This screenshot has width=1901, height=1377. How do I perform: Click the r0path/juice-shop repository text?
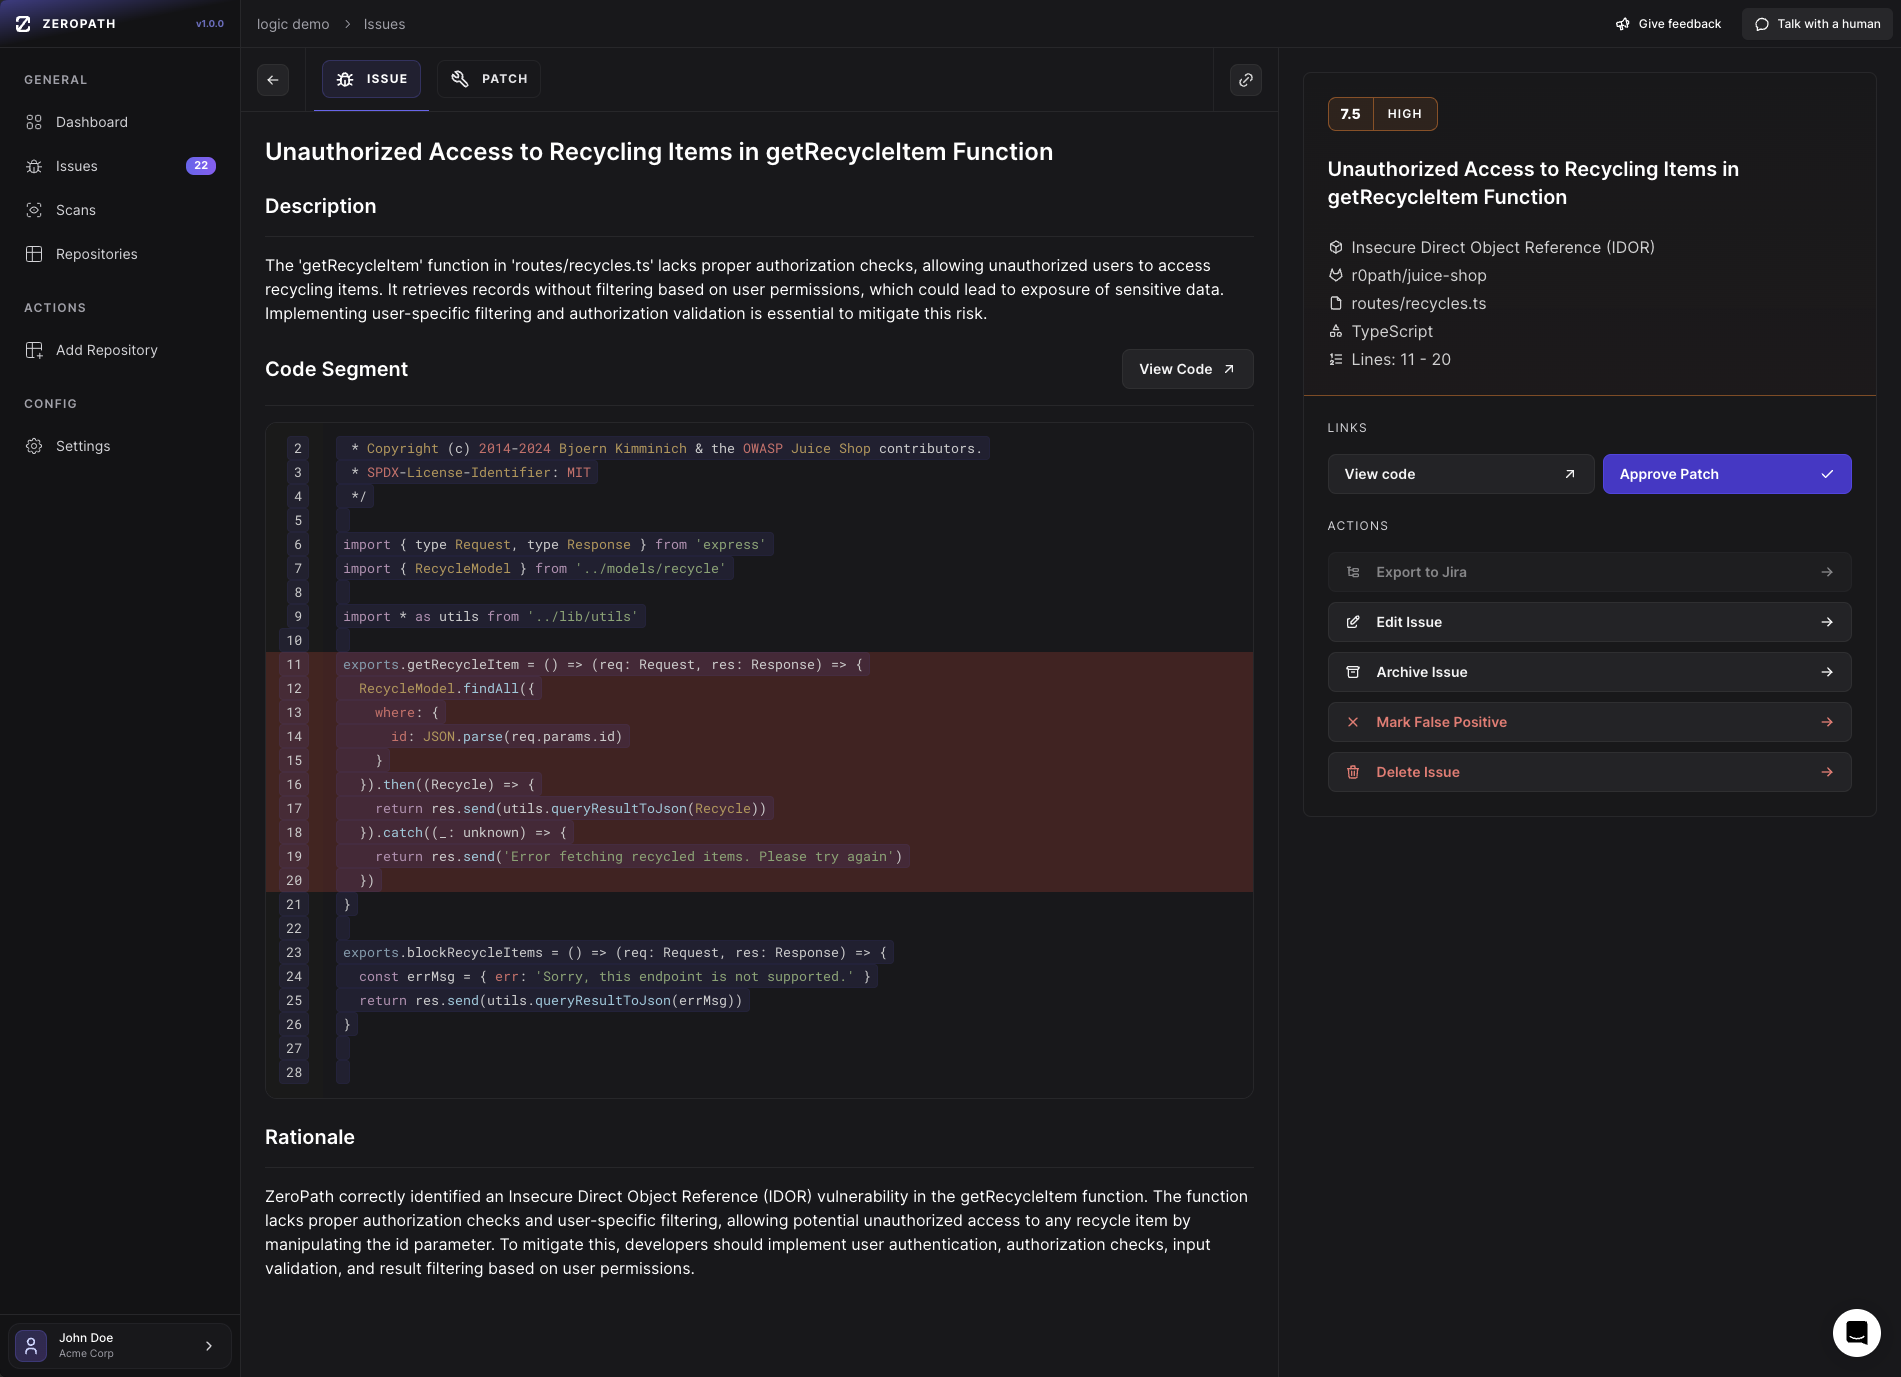pyautogui.click(x=1419, y=275)
